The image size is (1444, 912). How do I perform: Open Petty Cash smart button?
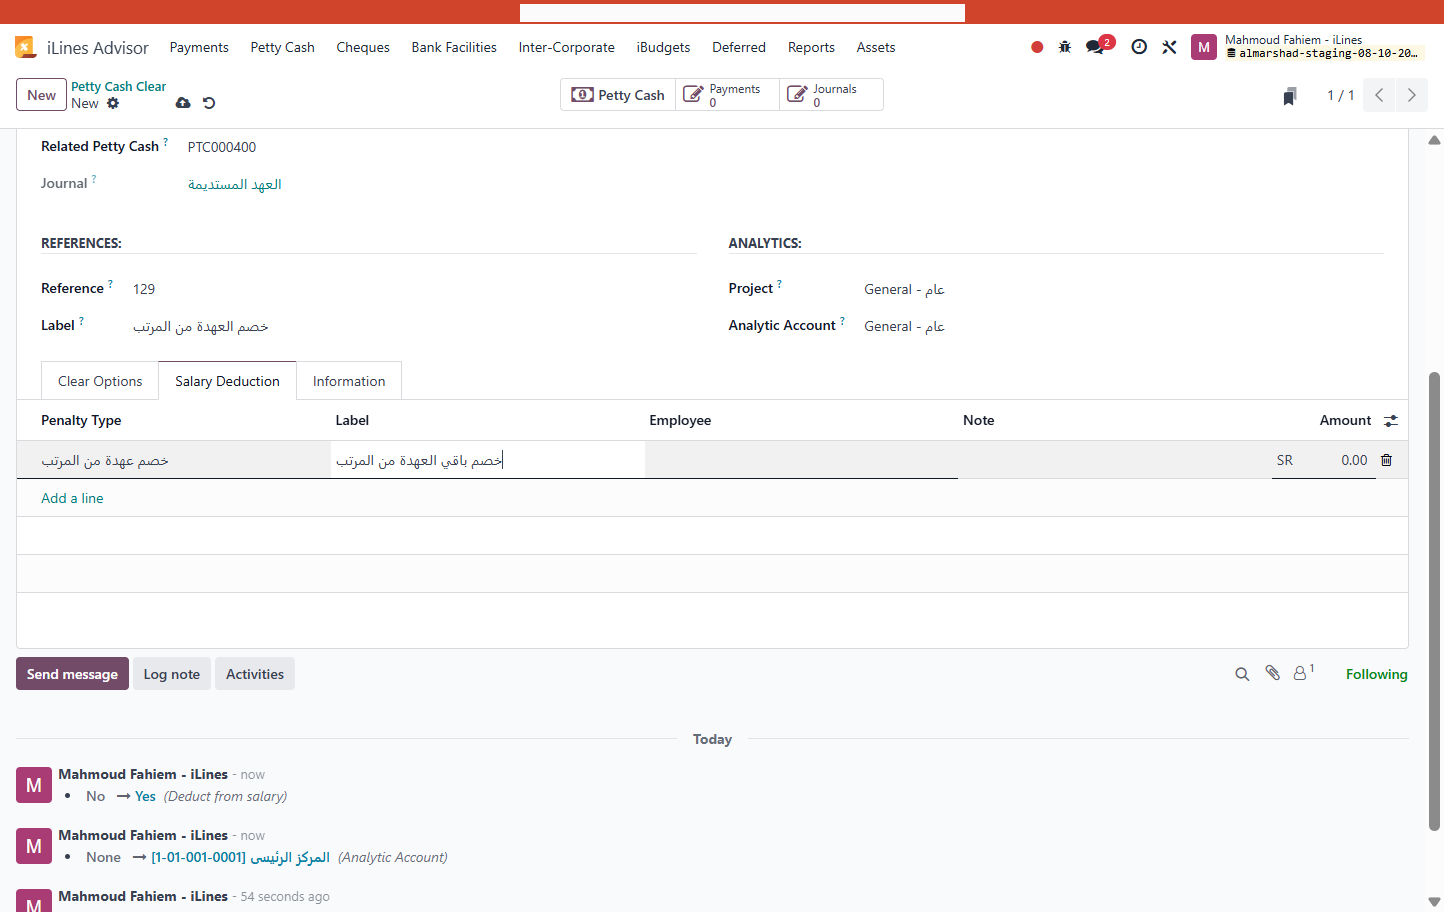coord(618,95)
